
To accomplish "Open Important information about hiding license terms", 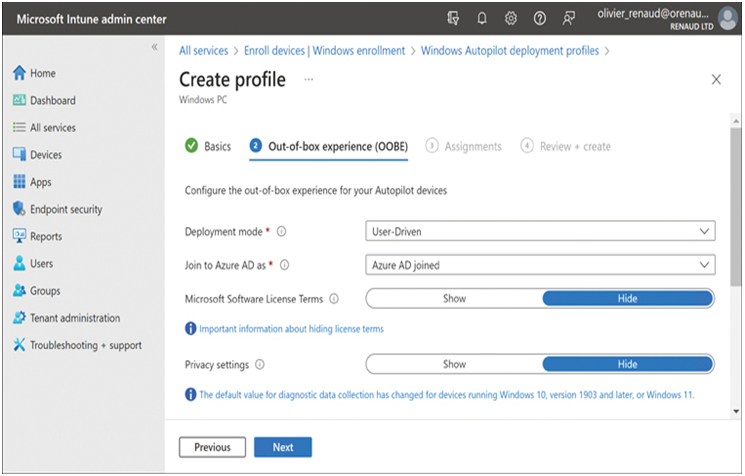I will (x=291, y=329).
